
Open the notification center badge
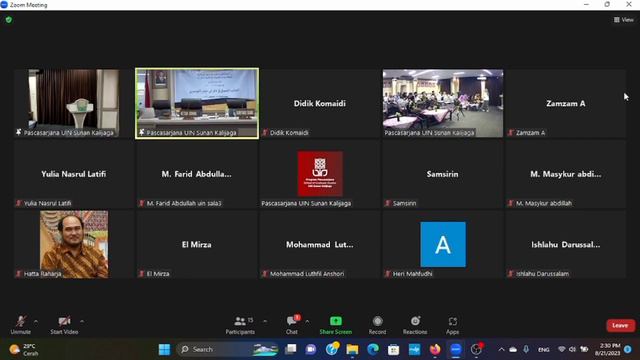pyautogui.click(x=628, y=349)
